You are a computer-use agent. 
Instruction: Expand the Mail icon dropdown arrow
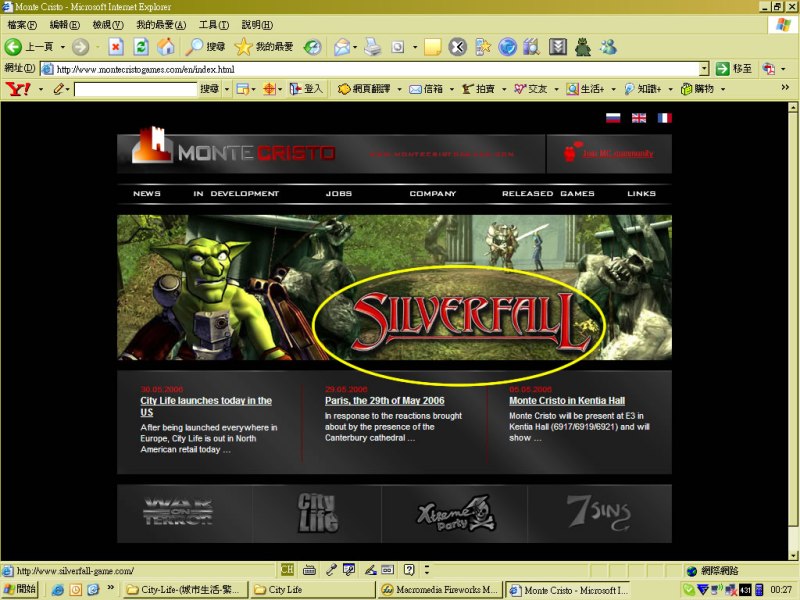coord(355,47)
